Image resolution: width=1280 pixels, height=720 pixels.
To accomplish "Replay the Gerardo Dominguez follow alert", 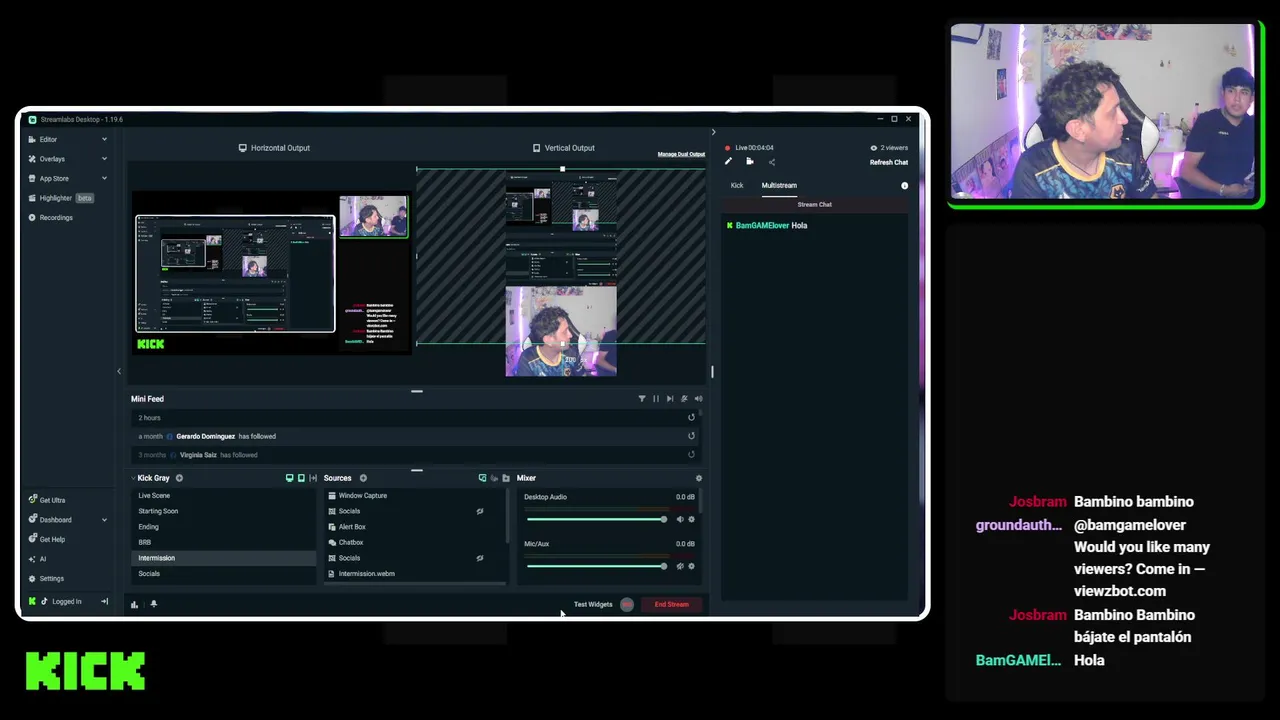I will pyautogui.click(x=691, y=436).
